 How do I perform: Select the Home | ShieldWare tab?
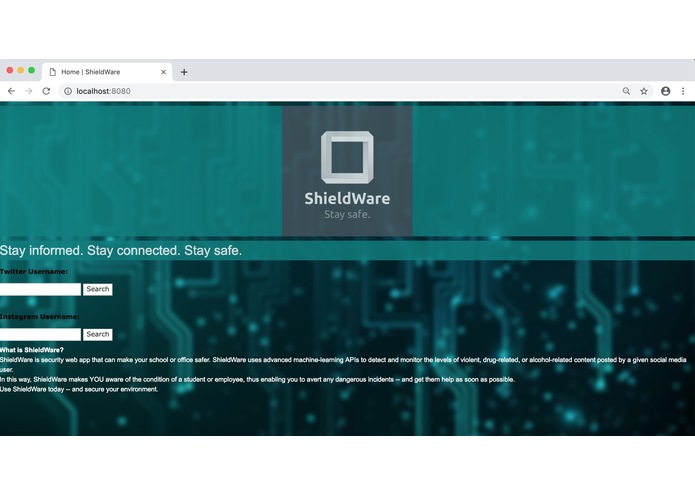point(107,72)
